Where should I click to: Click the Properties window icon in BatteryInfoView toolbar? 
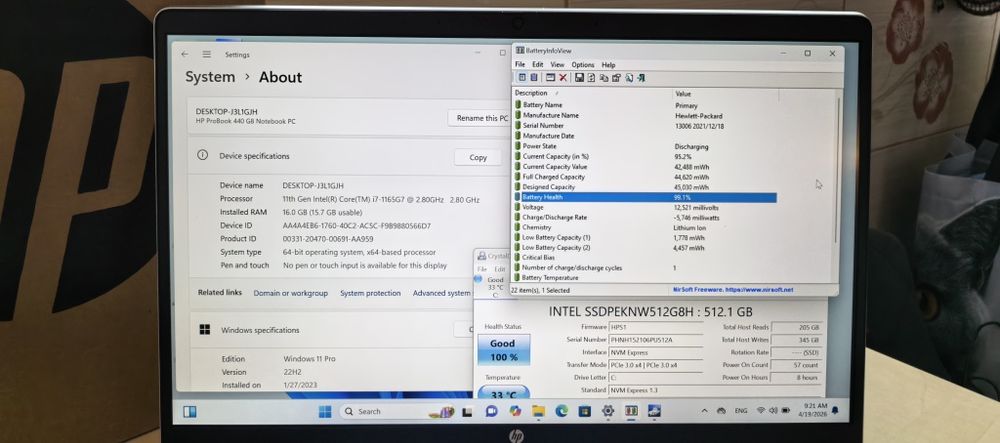pyautogui.click(x=550, y=77)
